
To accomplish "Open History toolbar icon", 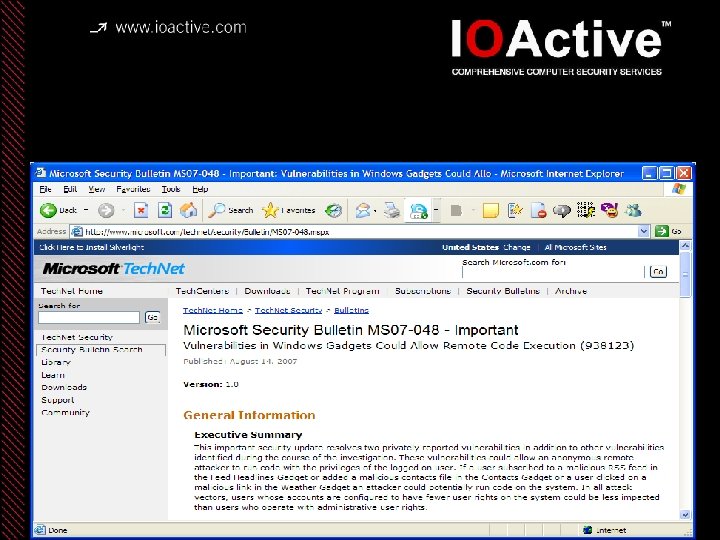I will 333,210.
